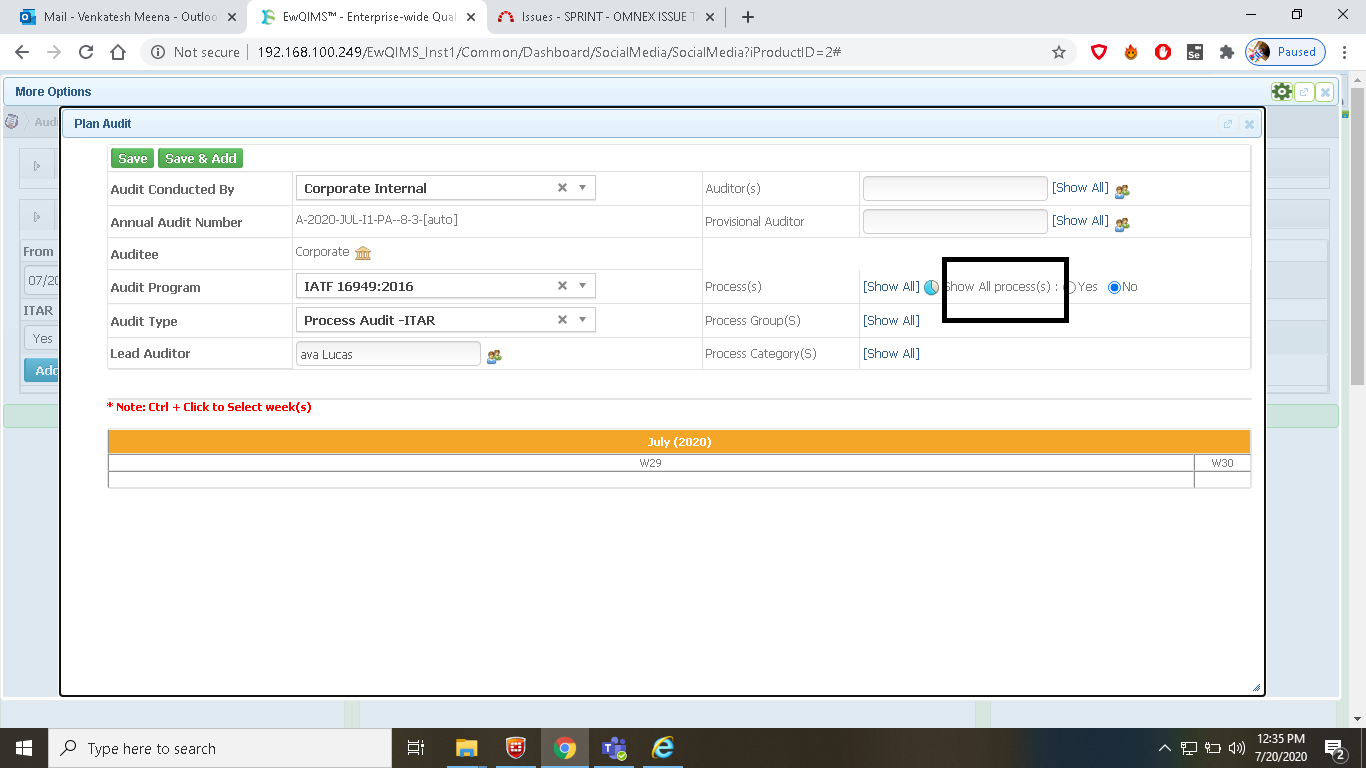Click the More Options panel header
This screenshot has height=768, width=1366.
(670, 92)
